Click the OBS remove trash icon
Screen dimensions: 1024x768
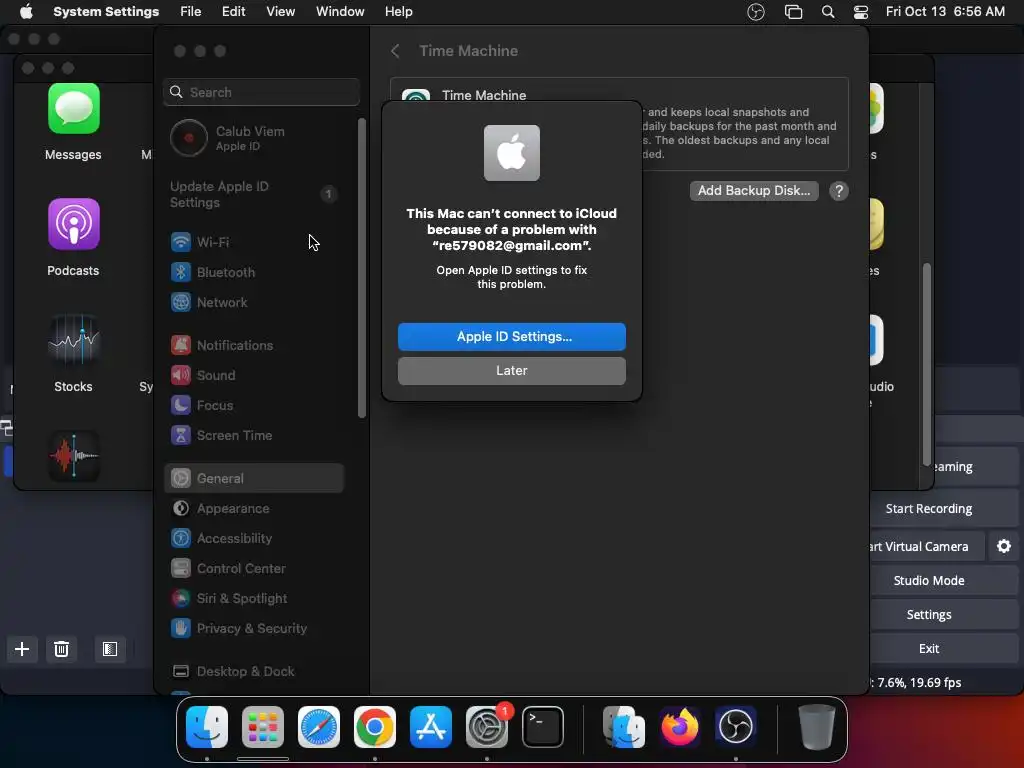point(61,648)
